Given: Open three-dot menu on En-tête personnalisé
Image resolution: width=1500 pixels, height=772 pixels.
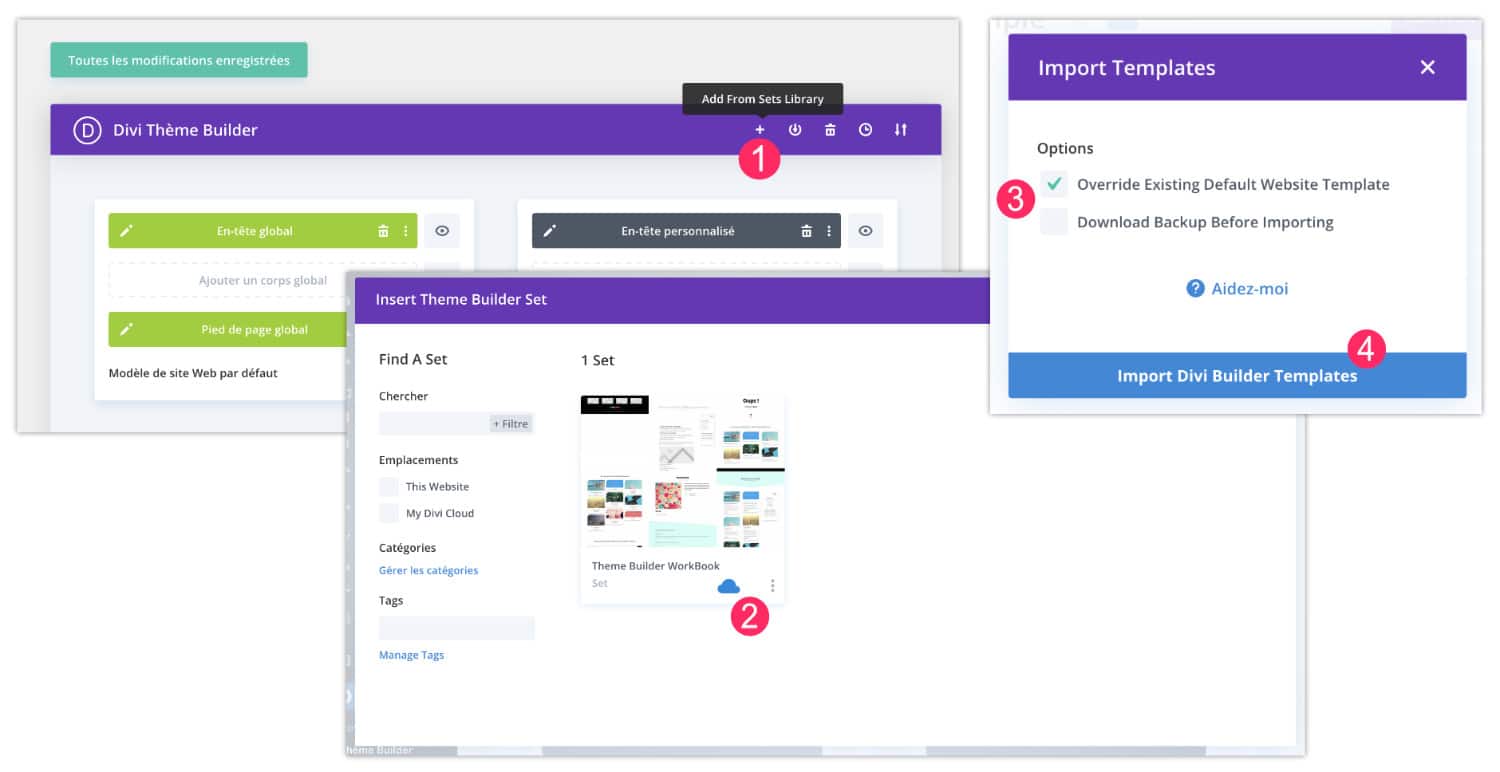Looking at the screenshot, I should tap(829, 231).
